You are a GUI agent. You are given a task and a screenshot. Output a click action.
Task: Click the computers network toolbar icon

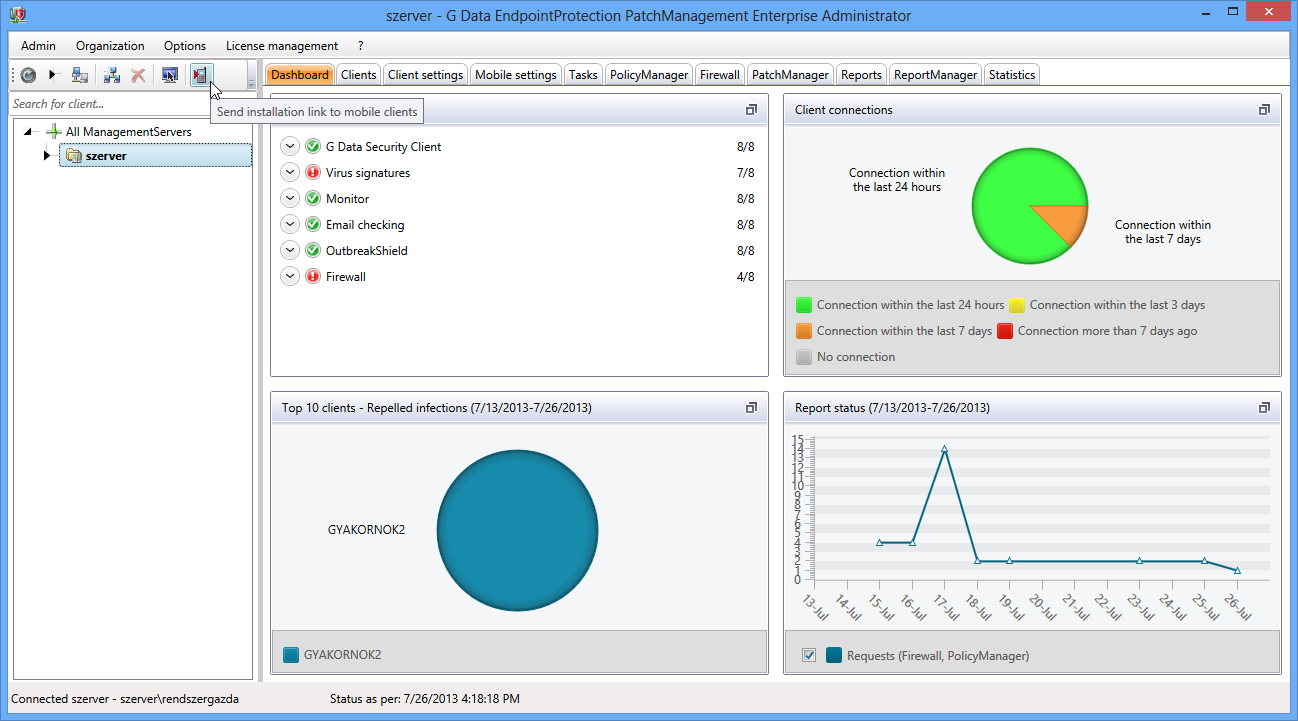80,75
